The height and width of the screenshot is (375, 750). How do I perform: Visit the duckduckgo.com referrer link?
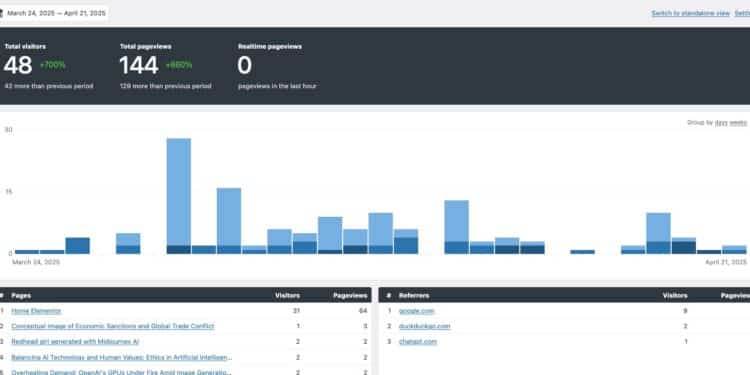424,326
